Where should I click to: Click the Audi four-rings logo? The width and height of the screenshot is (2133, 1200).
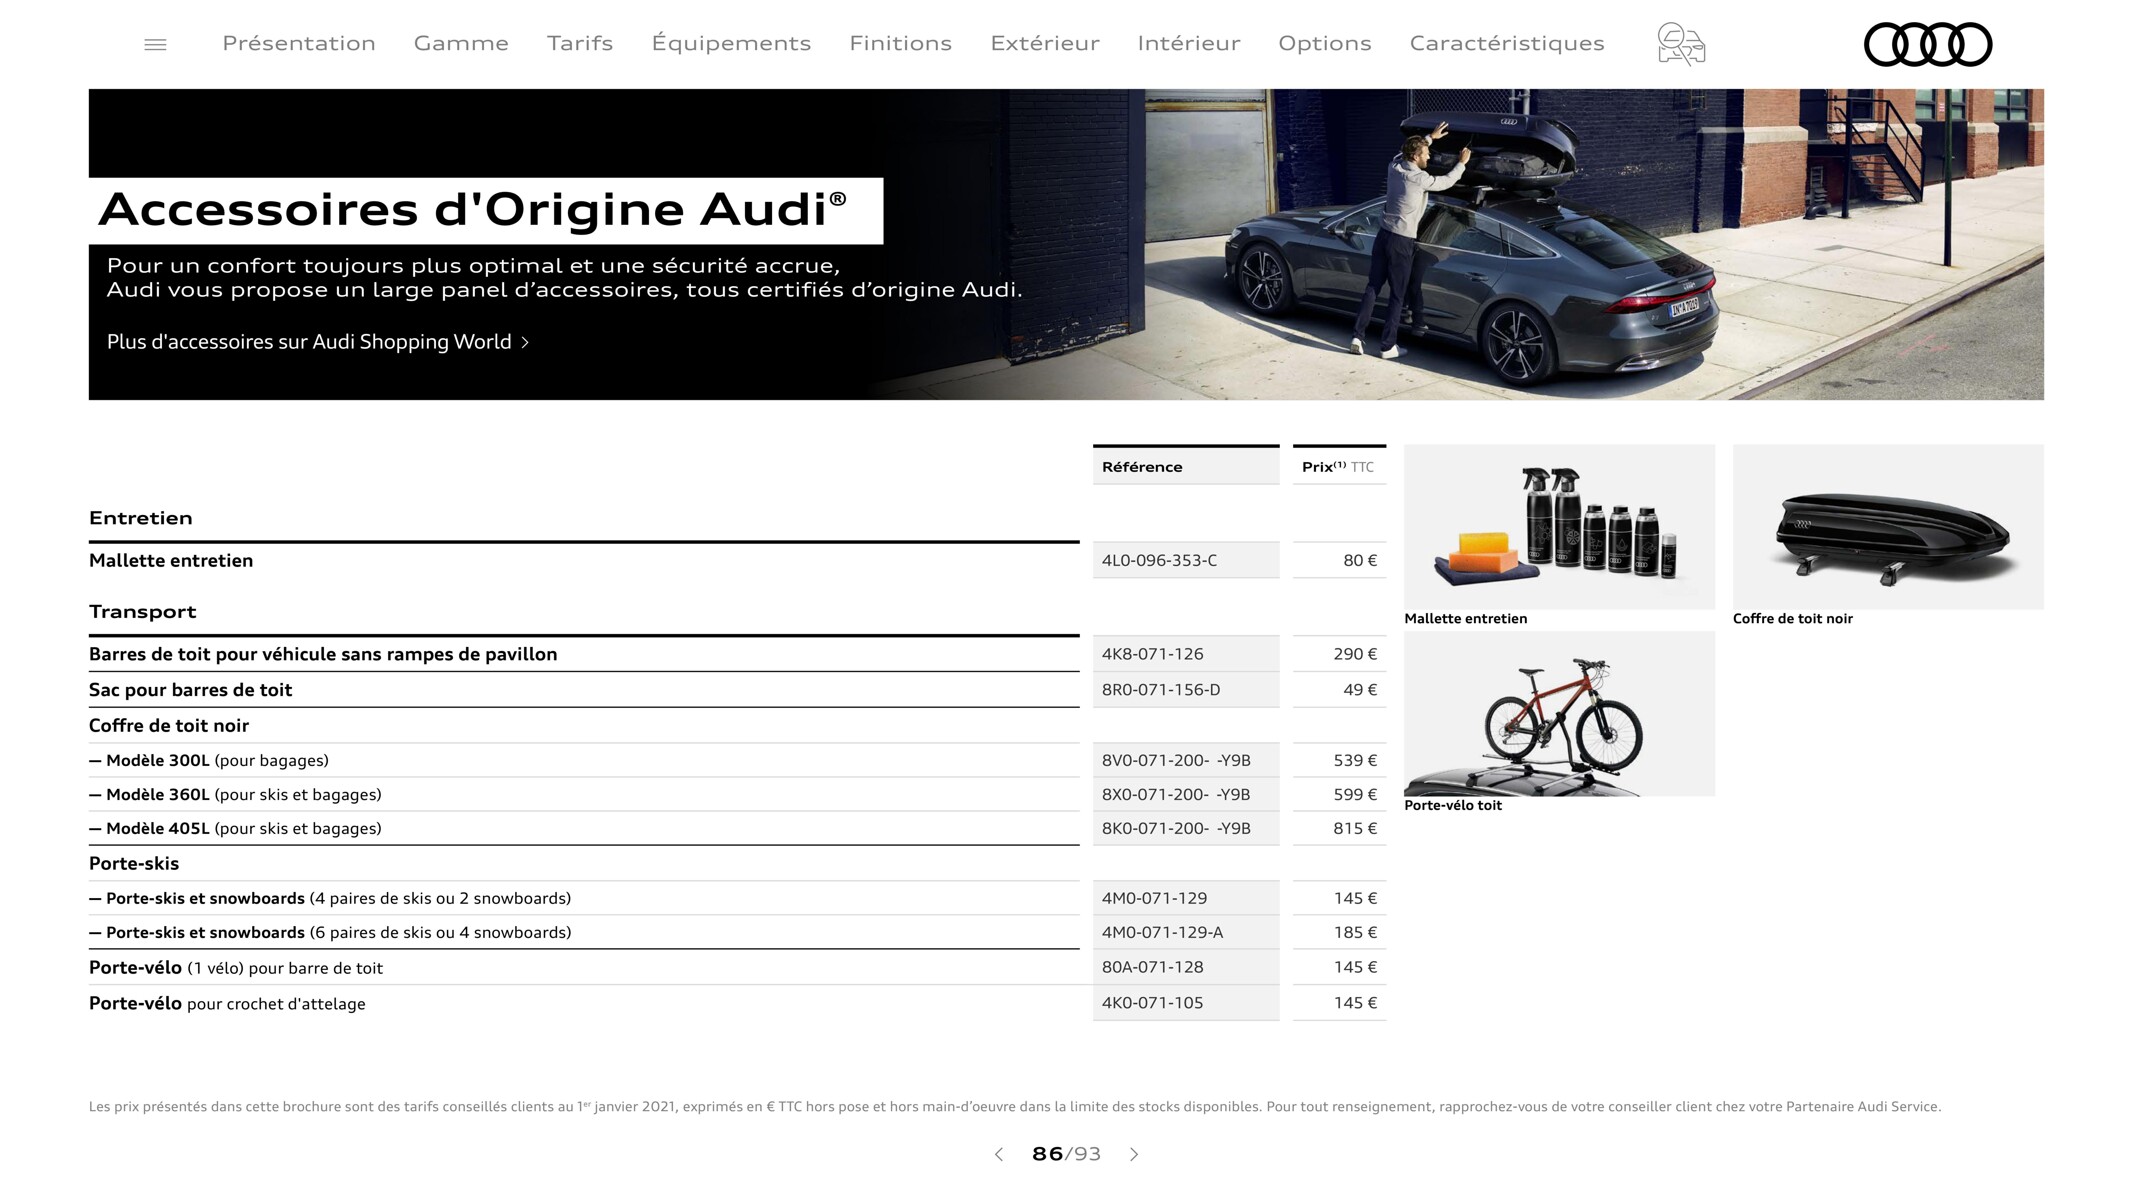click(x=1928, y=44)
